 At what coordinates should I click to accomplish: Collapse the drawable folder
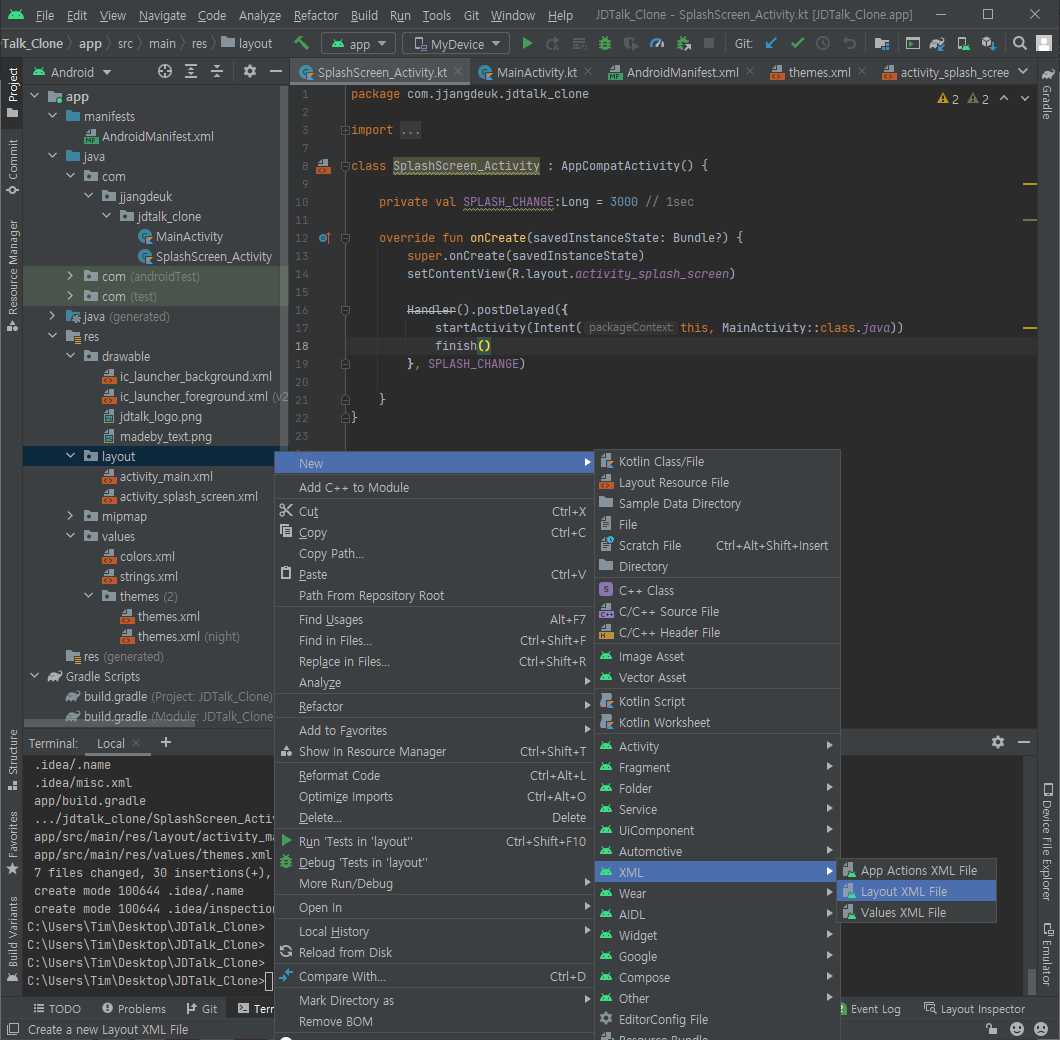click(70, 356)
